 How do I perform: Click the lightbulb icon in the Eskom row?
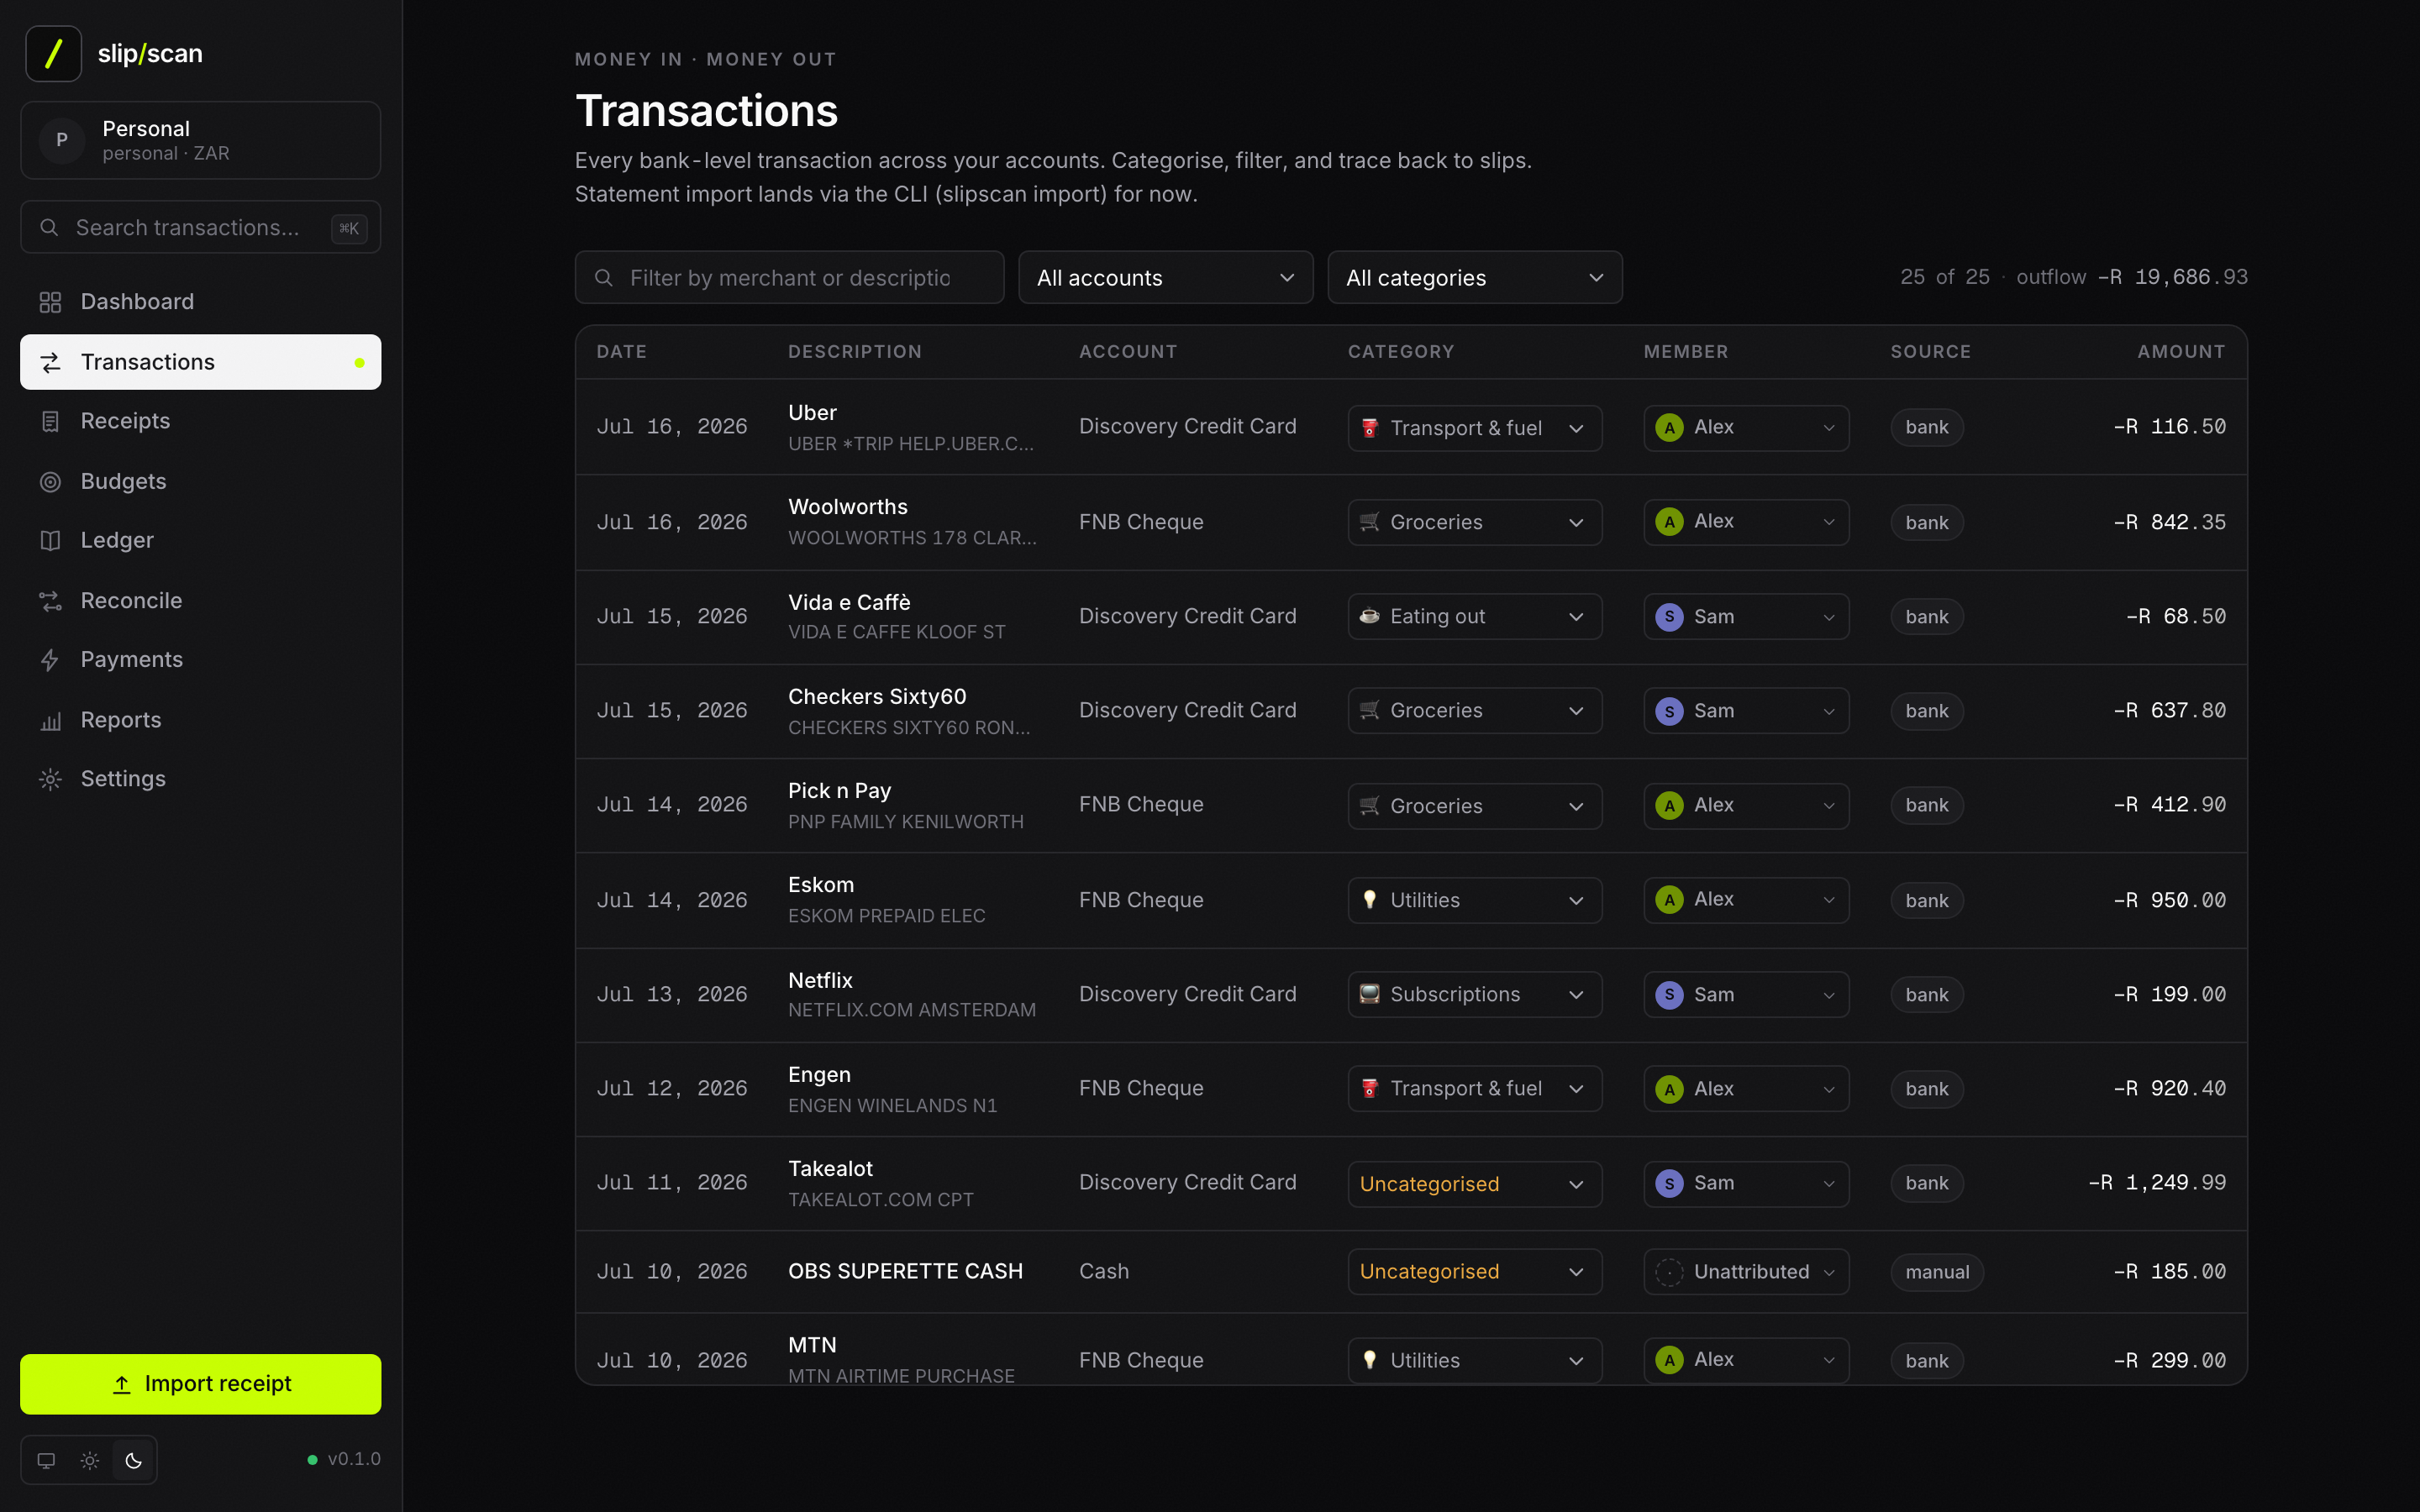click(1370, 900)
